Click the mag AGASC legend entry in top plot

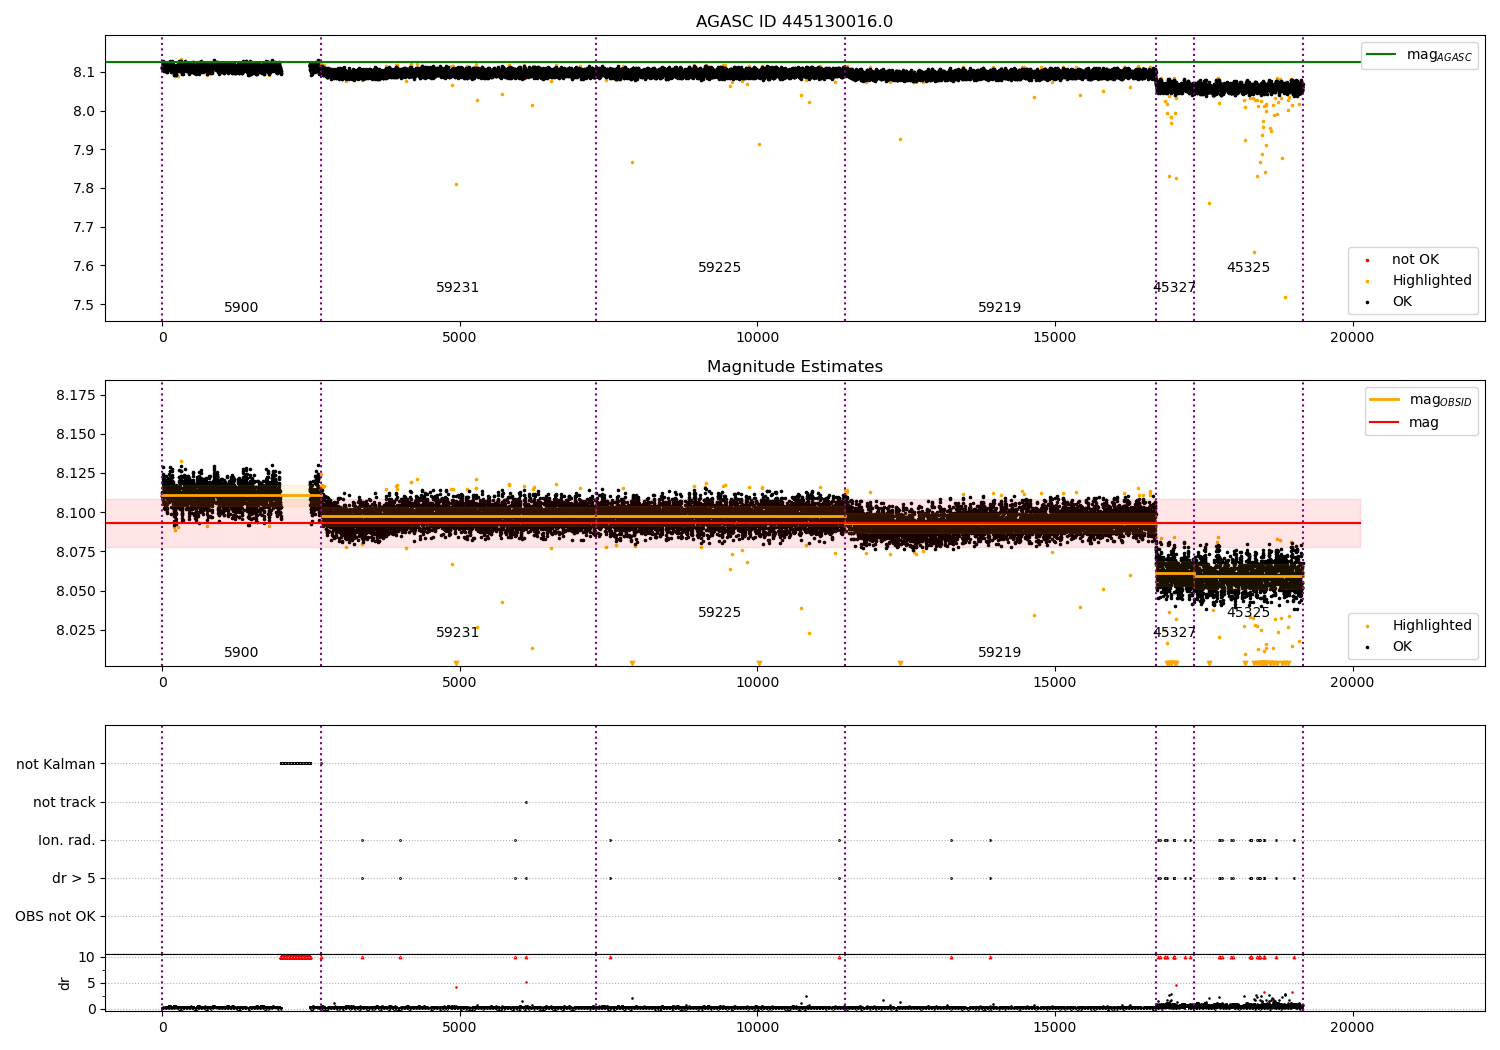click(1419, 55)
